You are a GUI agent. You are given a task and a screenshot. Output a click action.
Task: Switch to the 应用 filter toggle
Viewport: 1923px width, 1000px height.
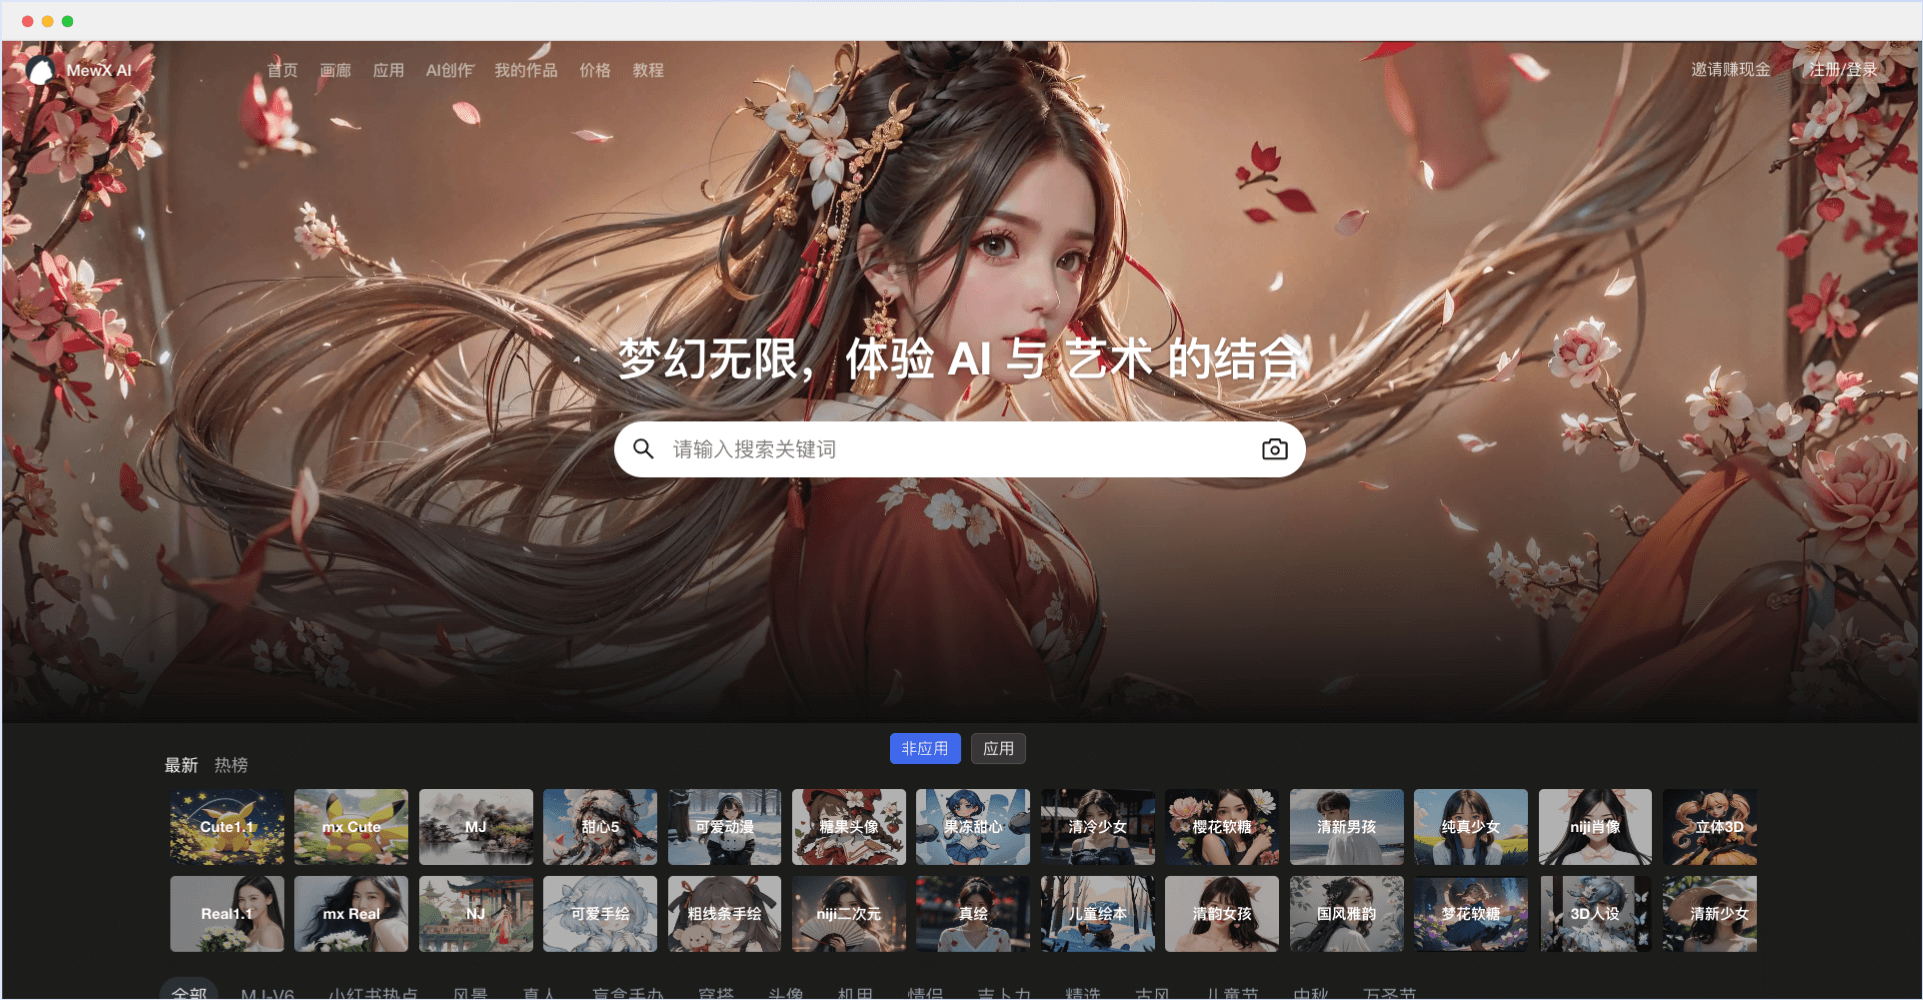pos(998,748)
